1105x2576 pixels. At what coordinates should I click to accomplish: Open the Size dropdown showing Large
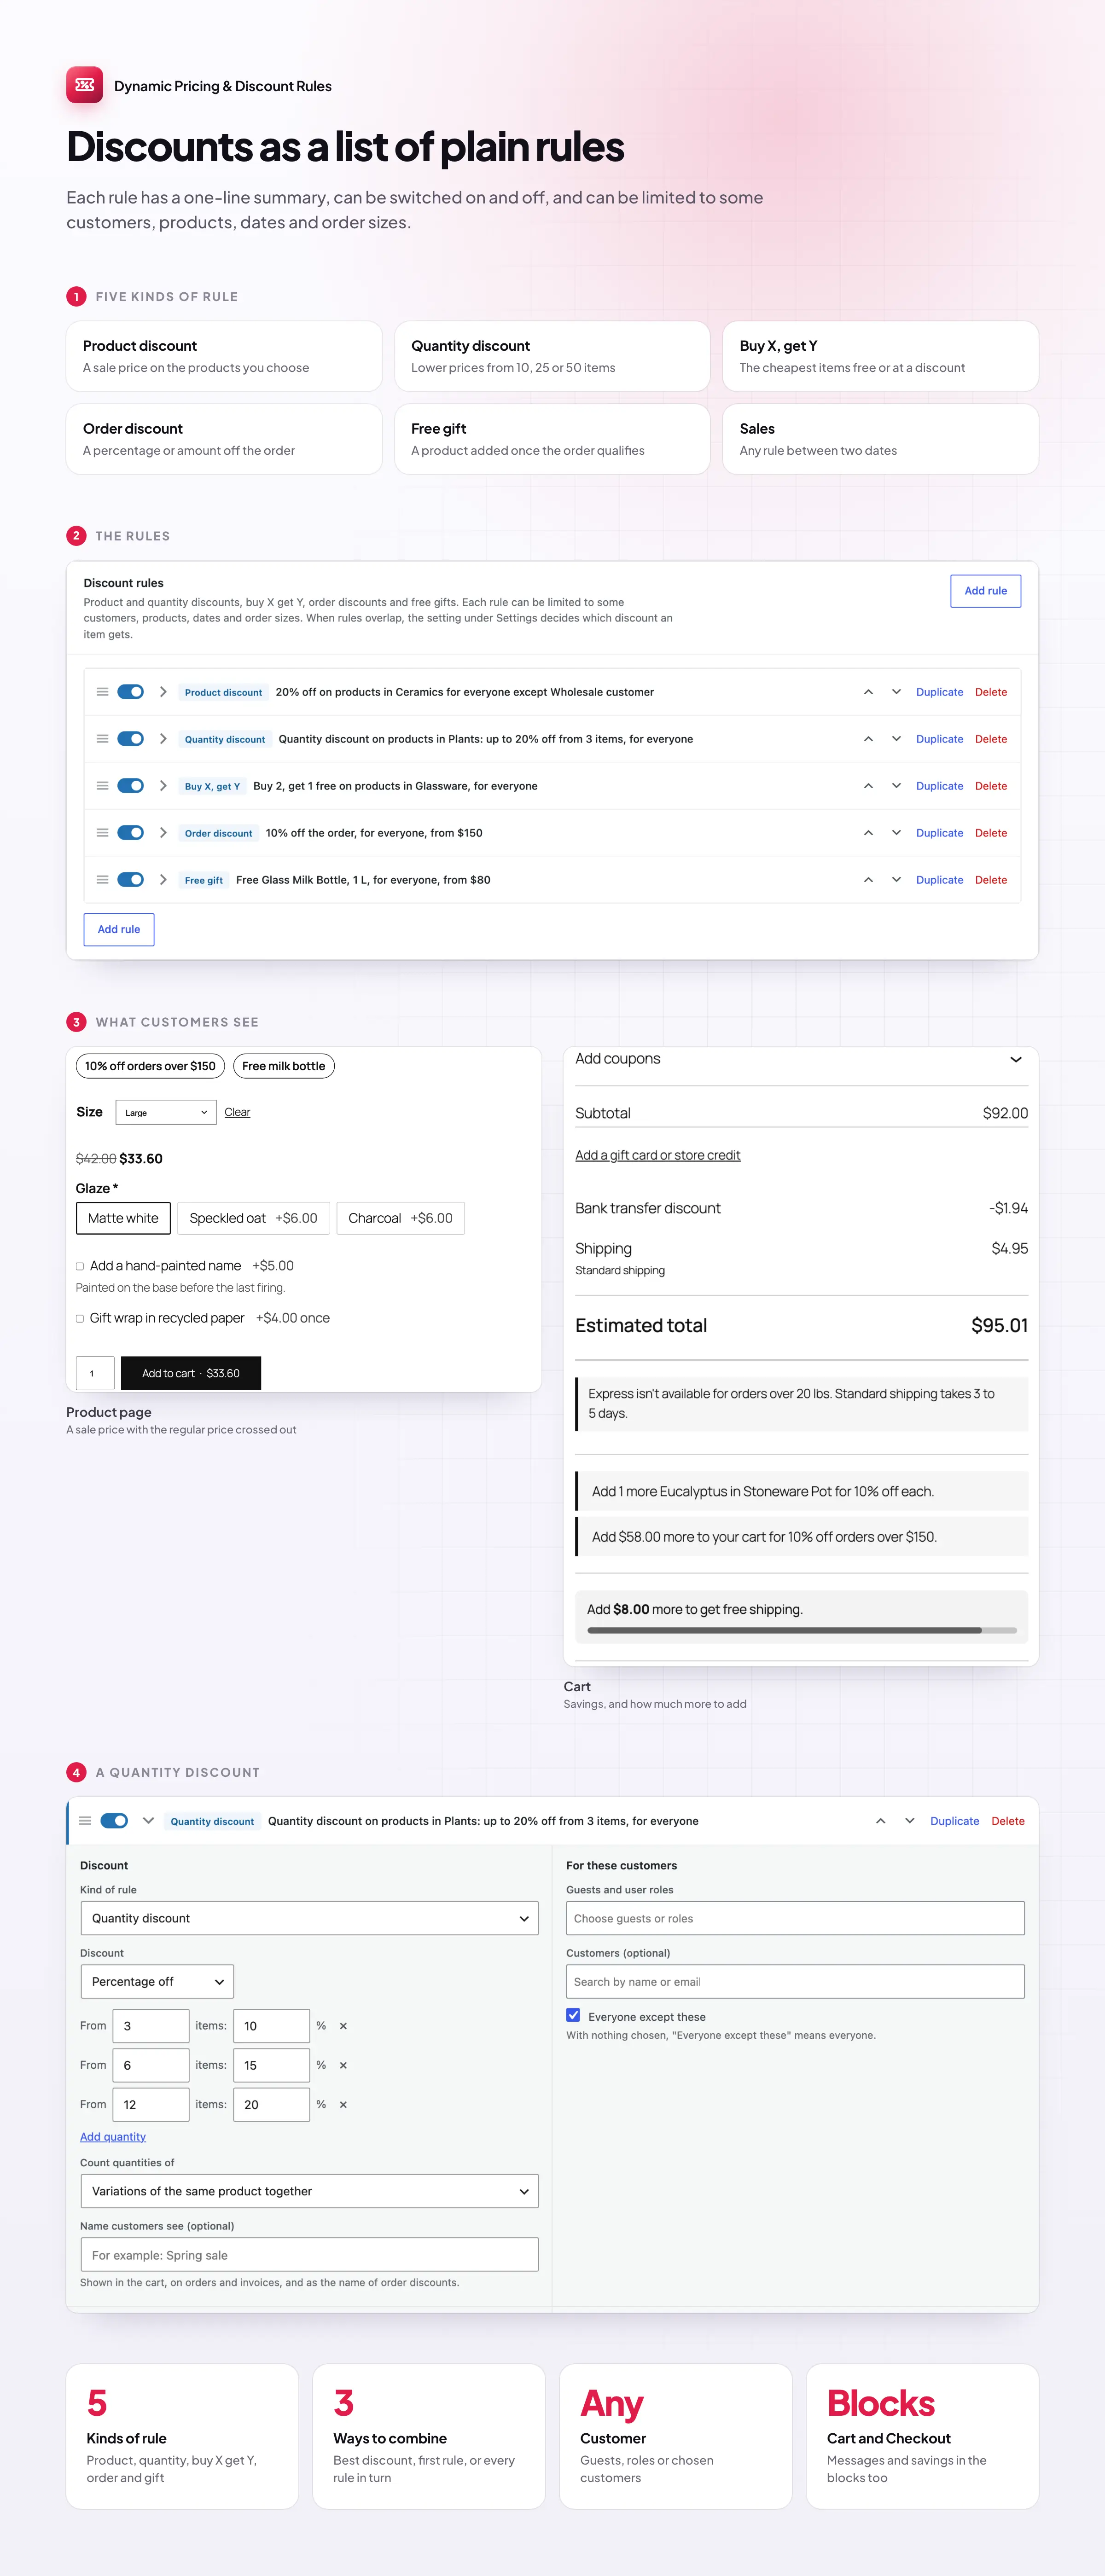(166, 1112)
